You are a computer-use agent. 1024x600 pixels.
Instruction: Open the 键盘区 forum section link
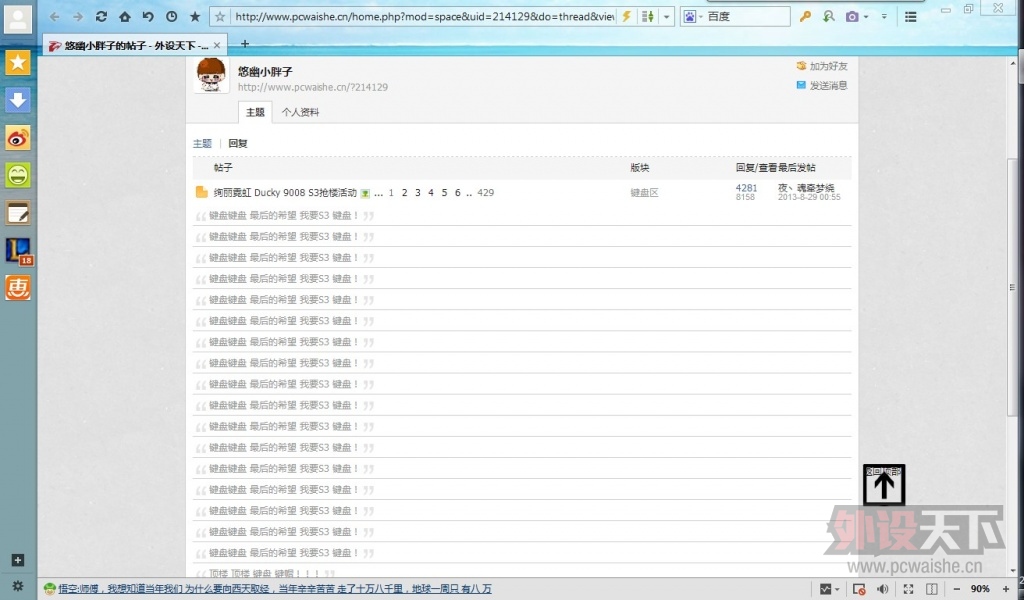[644, 193]
